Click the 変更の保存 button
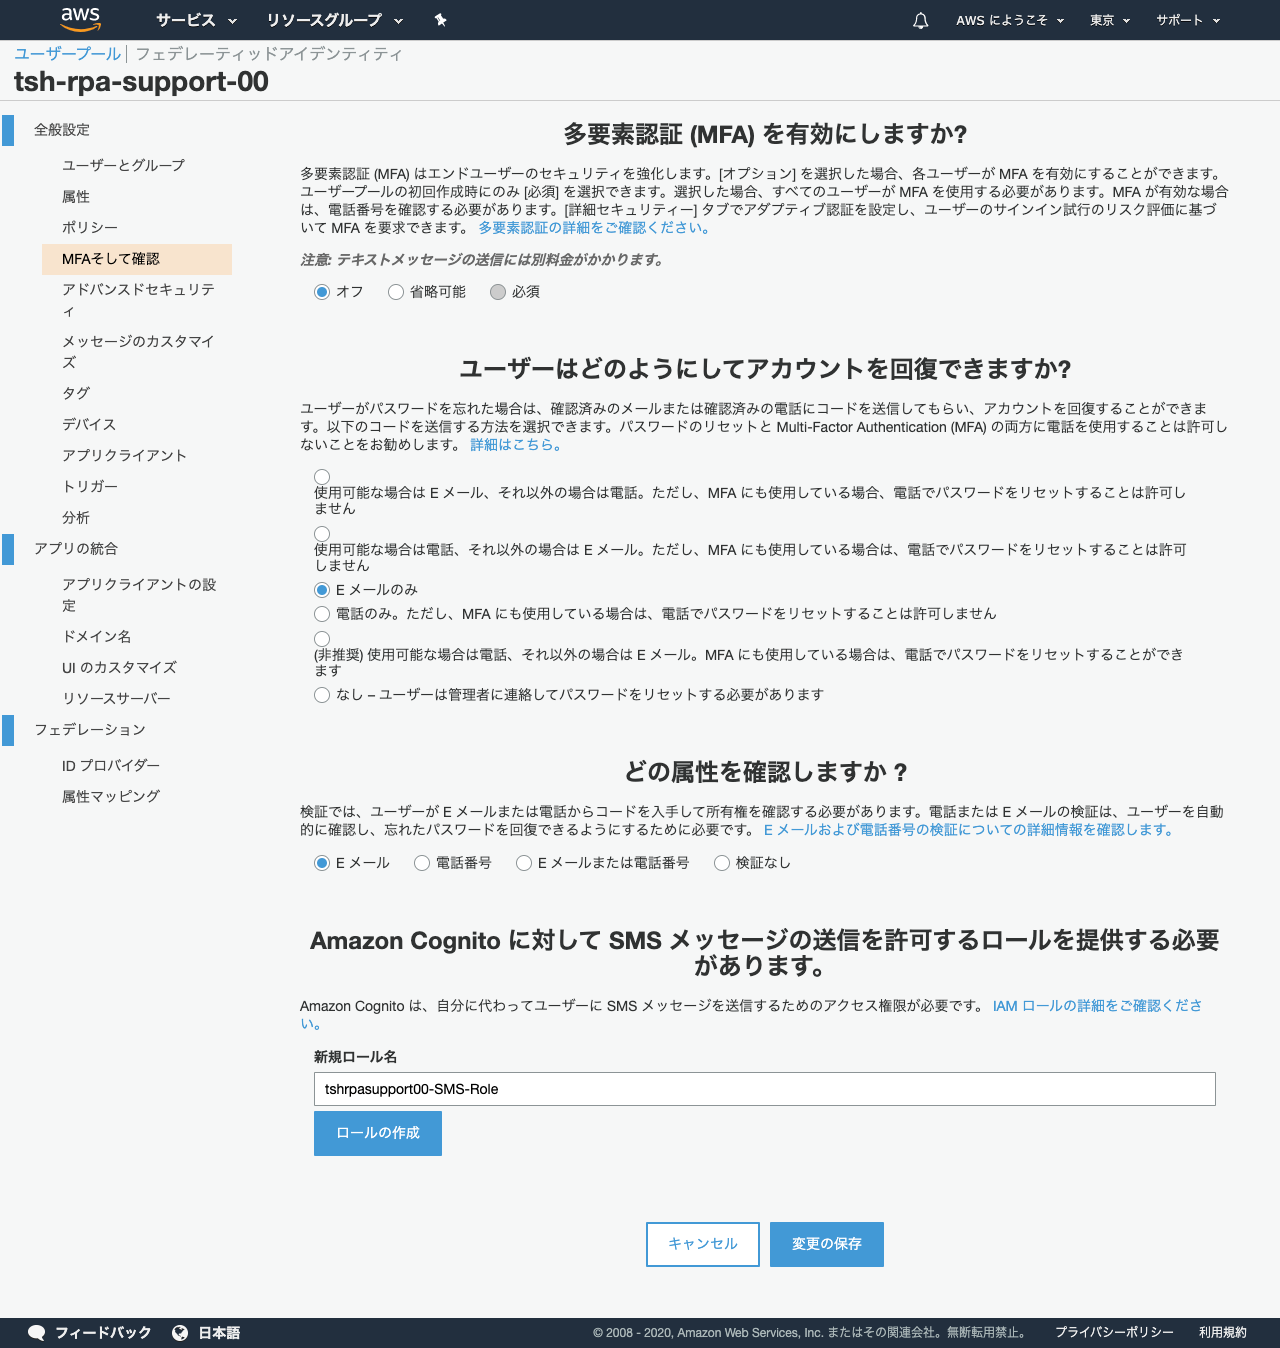This screenshot has height=1348, width=1280. 827,1244
